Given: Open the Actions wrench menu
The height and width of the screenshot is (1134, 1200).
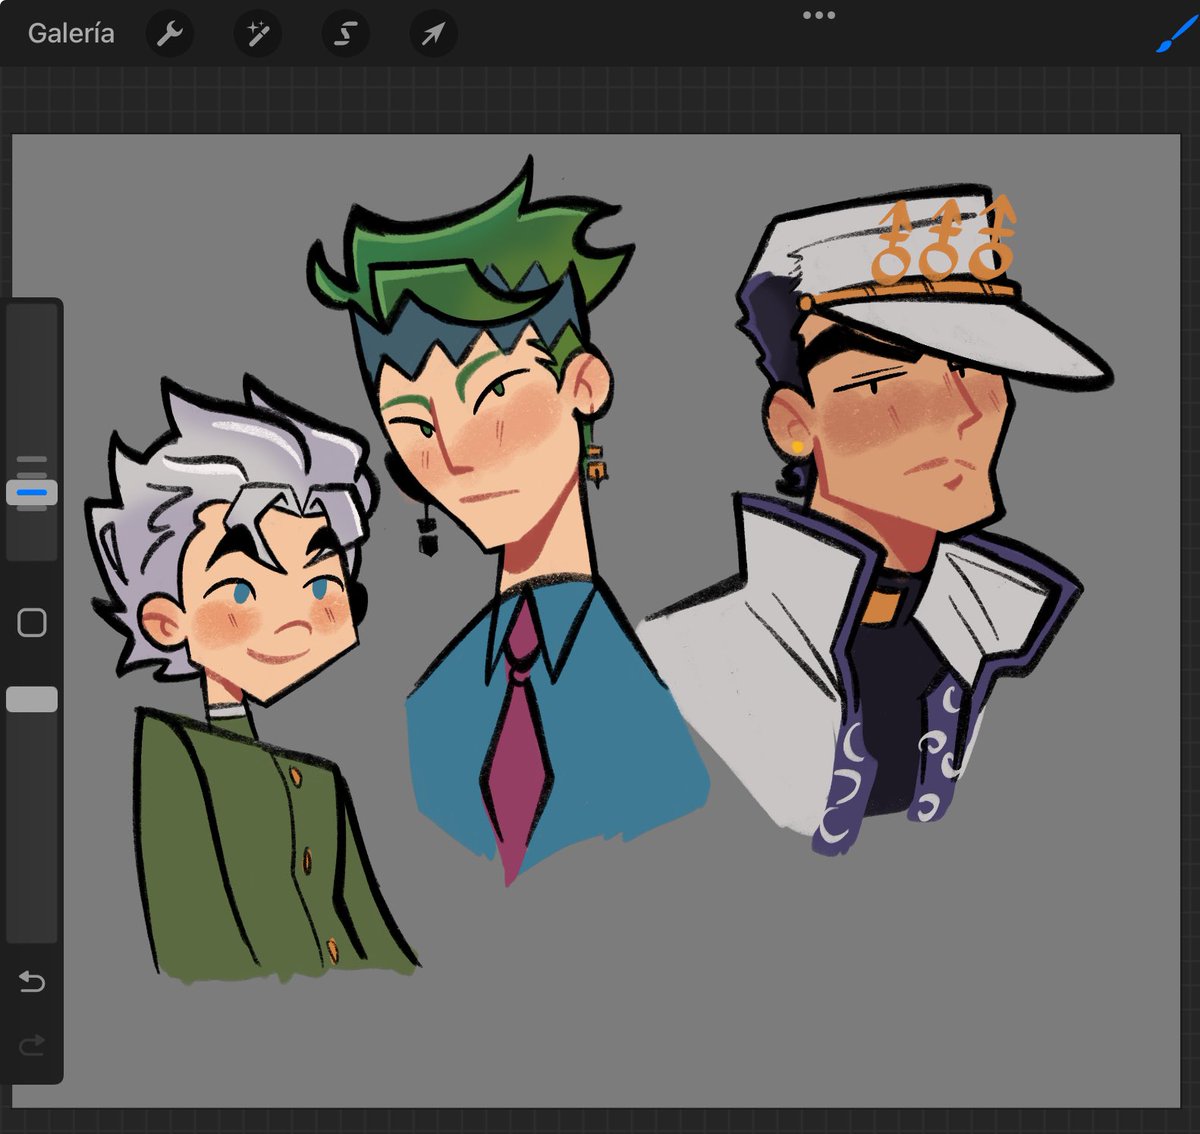Looking at the screenshot, I should click(x=169, y=34).
